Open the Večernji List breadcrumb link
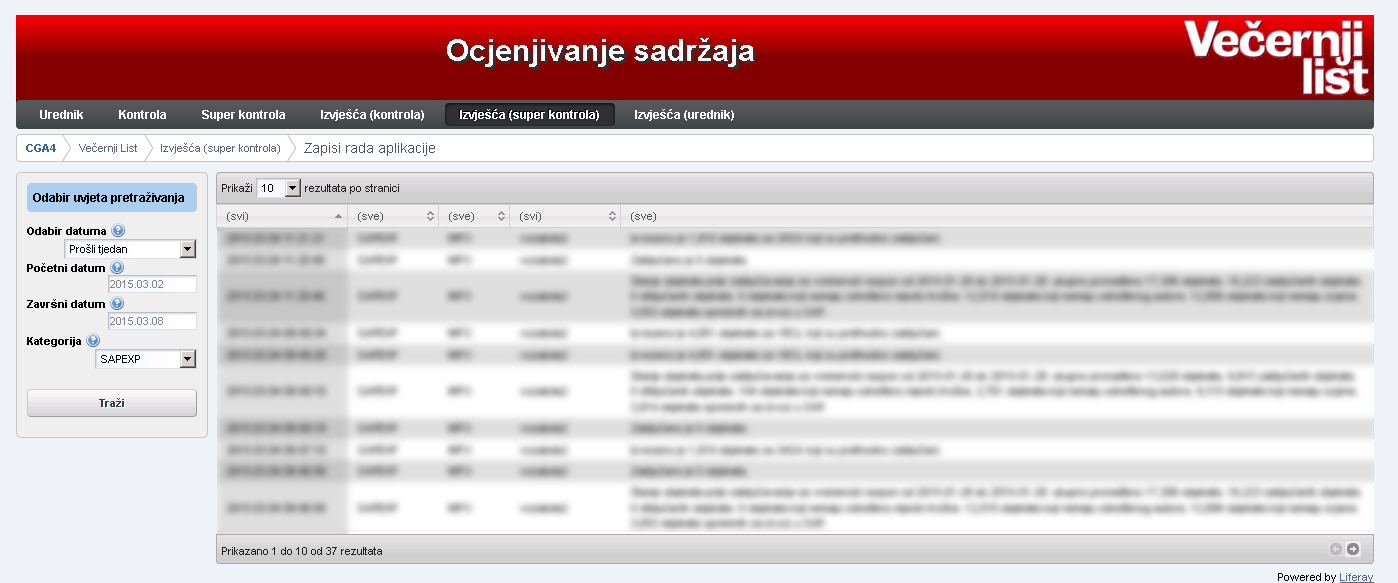Image resolution: width=1398 pixels, height=583 pixels. tap(108, 148)
